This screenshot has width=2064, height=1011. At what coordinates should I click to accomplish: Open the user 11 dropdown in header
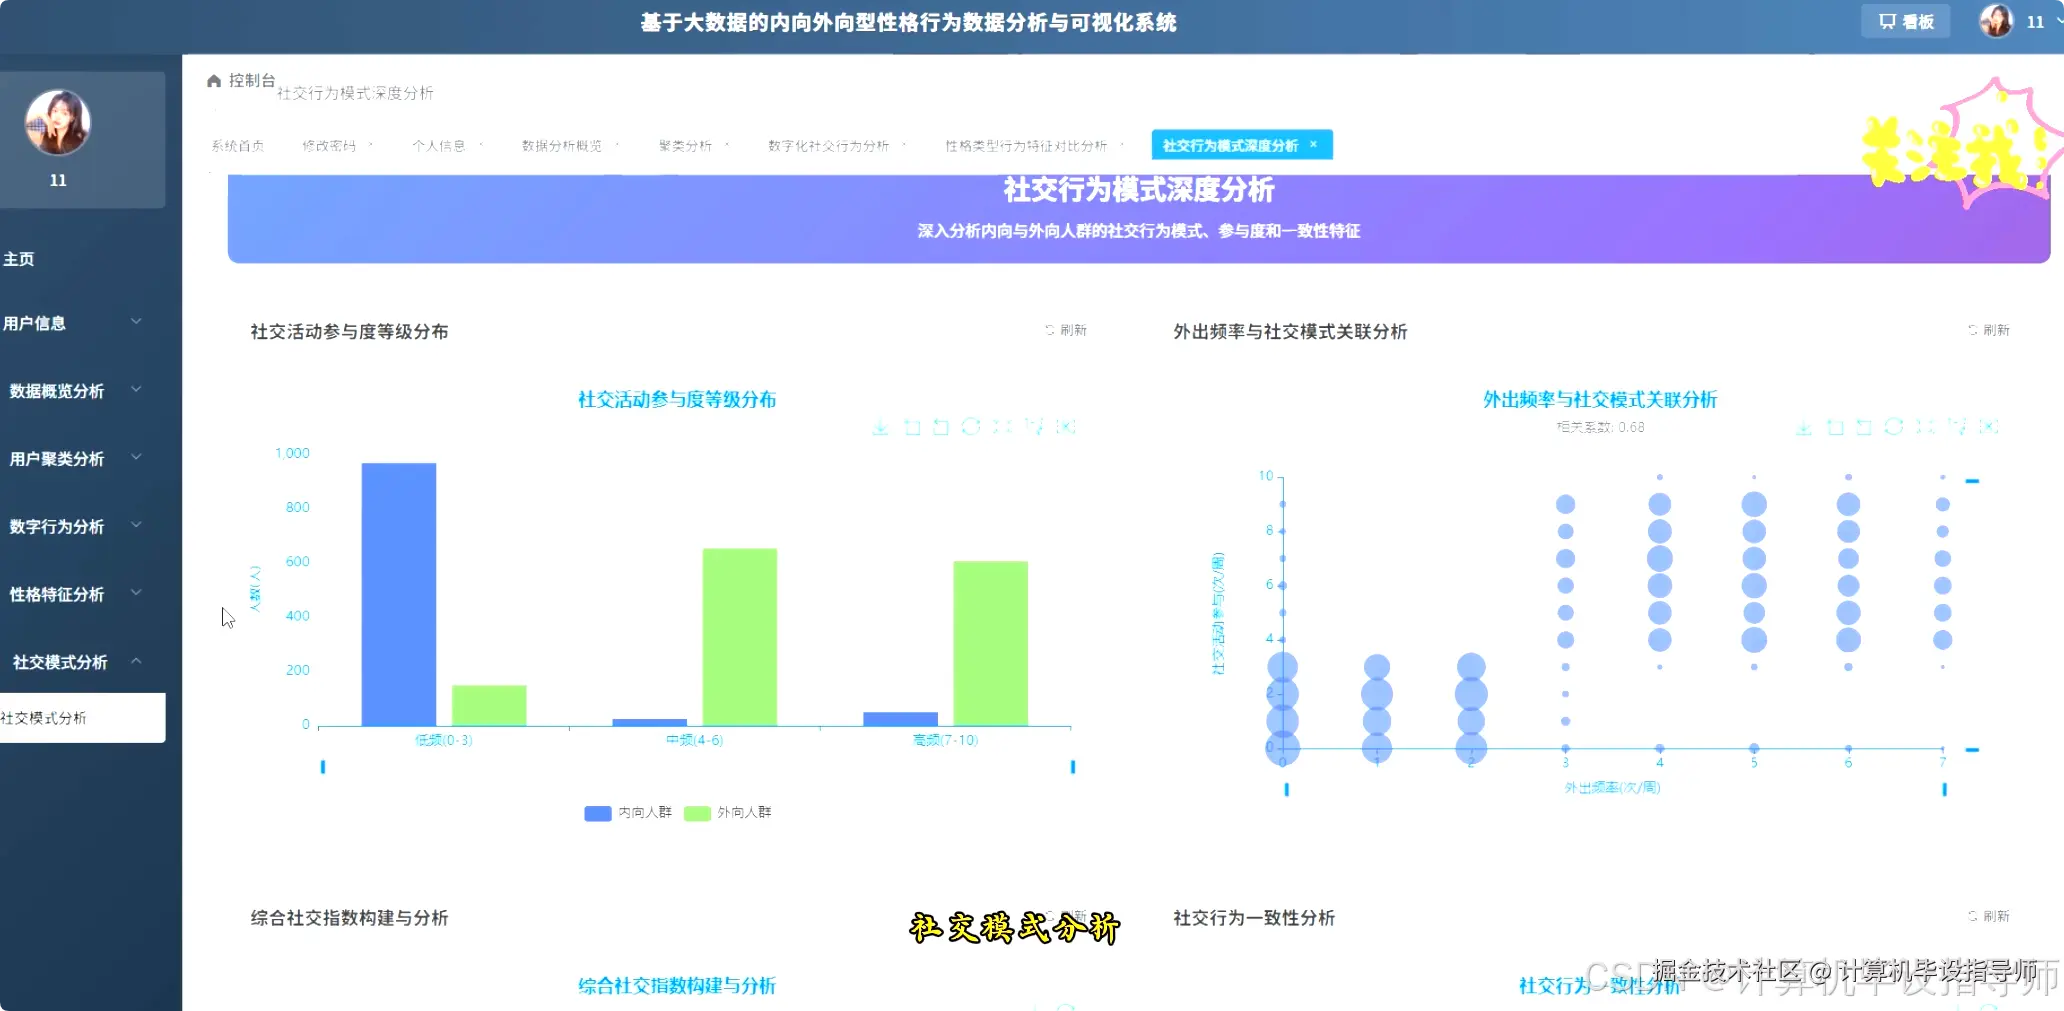pyautogui.click(x=2042, y=21)
